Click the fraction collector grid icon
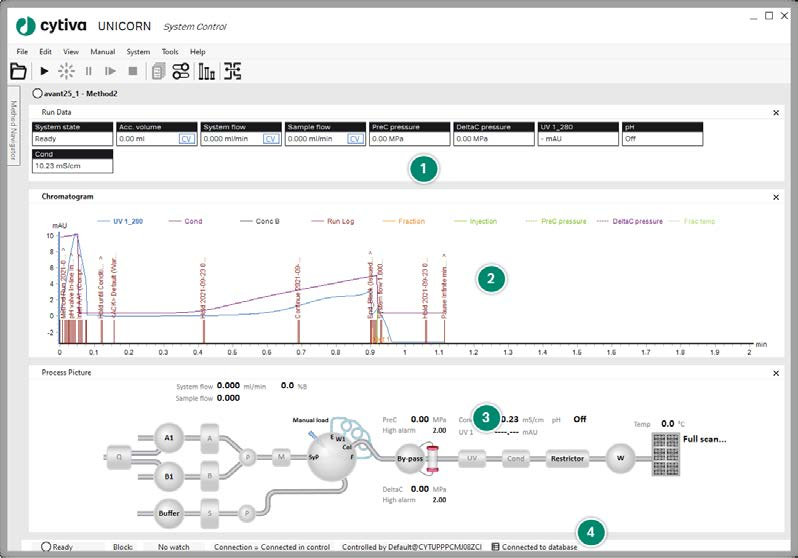This screenshot has height=558, width=798. coord(666,454)
